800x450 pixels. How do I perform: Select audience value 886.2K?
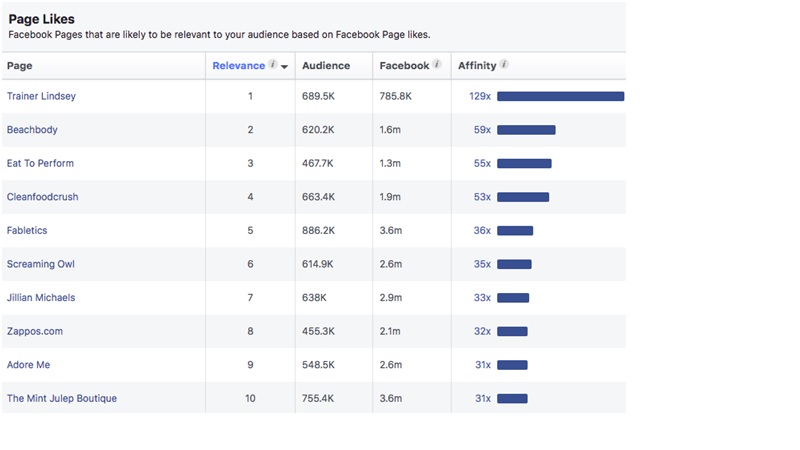318,231
